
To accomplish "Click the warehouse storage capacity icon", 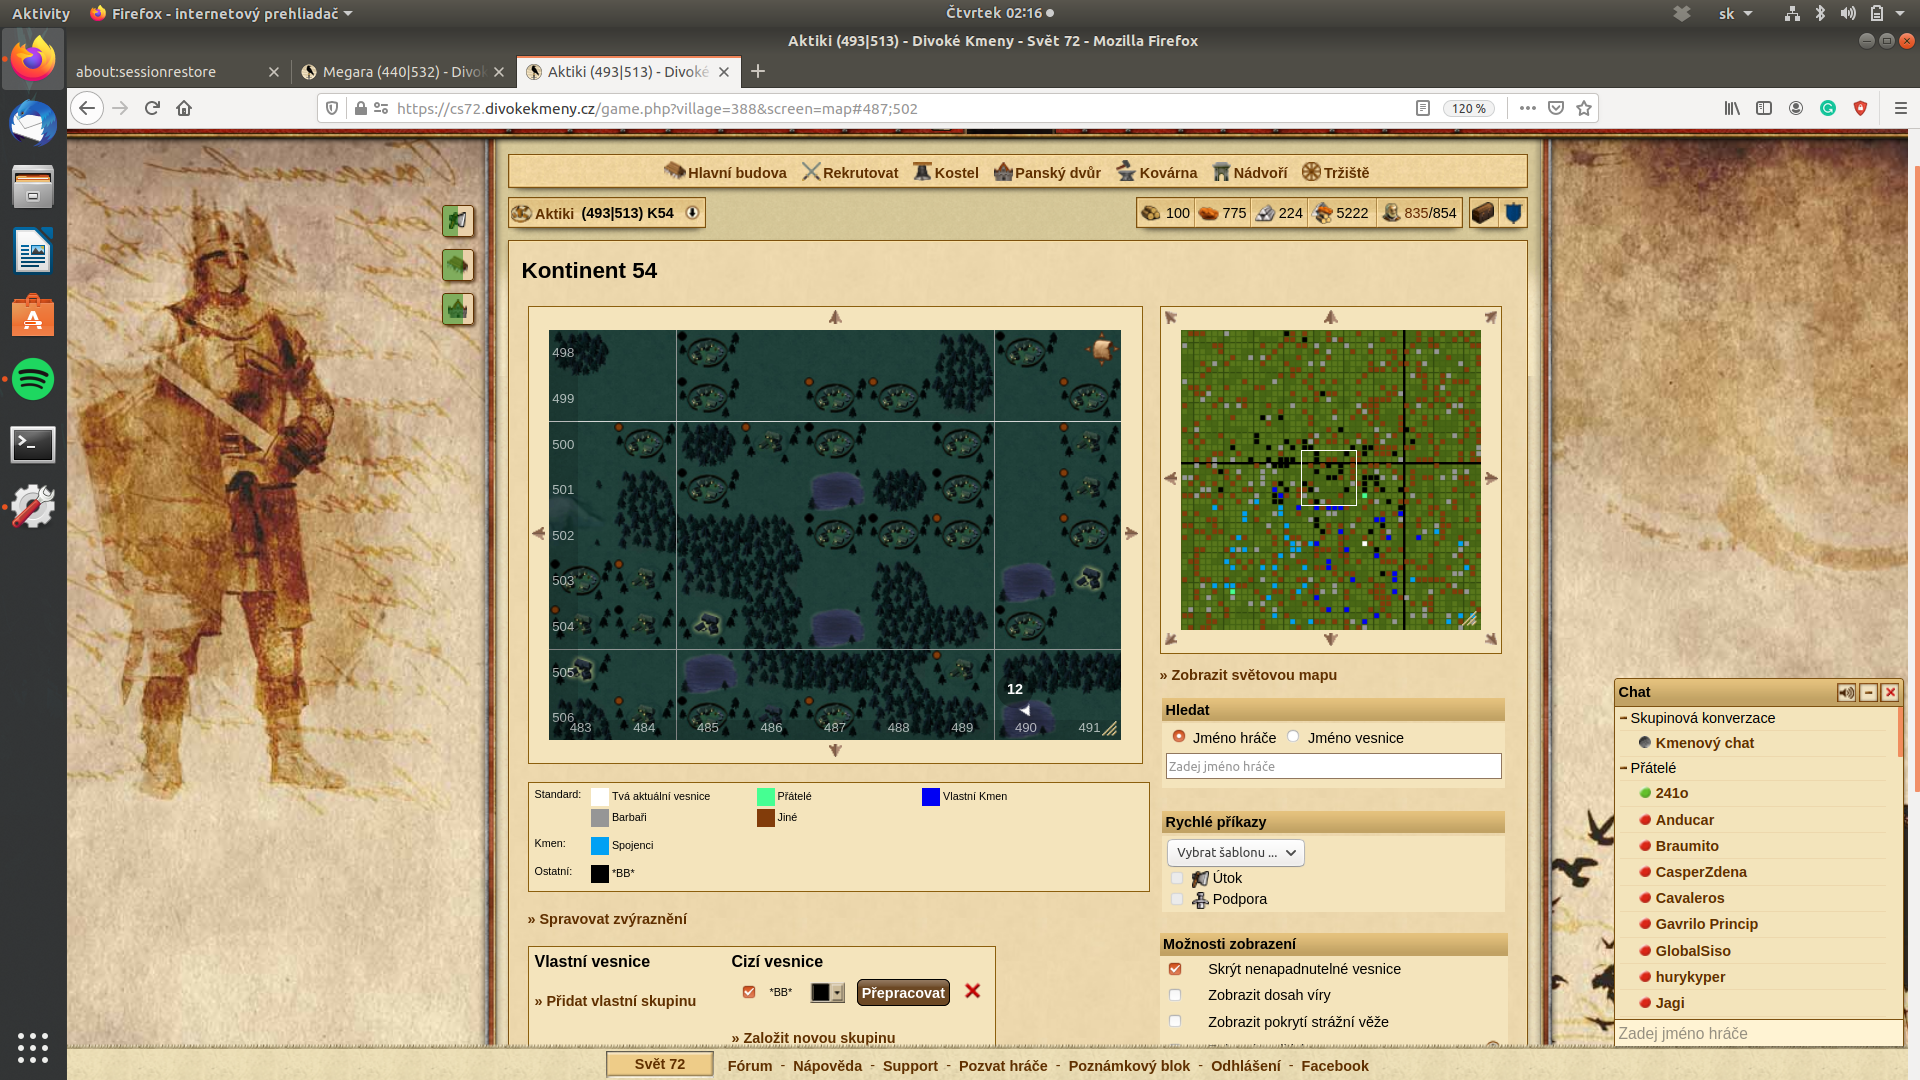I will pos(1323,213).
